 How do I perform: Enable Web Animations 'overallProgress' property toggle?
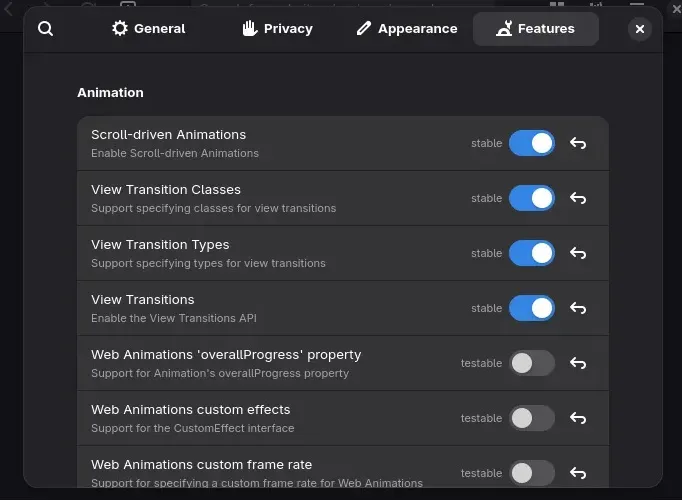532,363
